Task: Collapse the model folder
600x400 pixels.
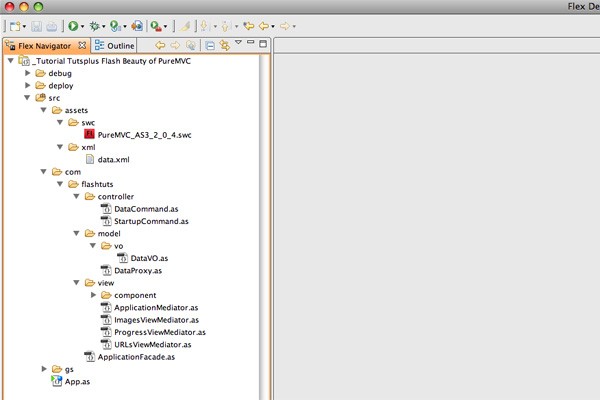Action: 77,233
